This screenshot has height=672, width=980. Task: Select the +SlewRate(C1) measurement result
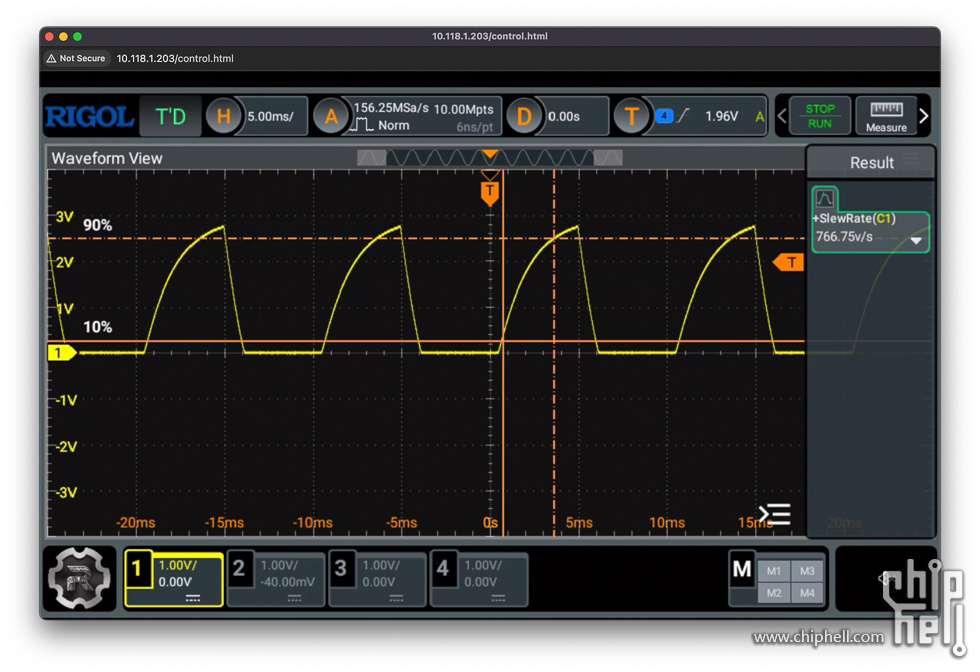(x=870, y=231)
